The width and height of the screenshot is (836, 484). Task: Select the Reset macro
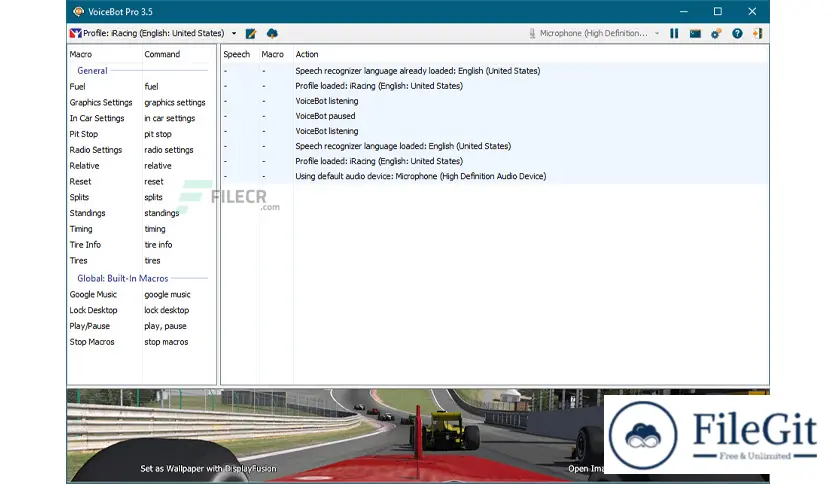click(80, 181)
